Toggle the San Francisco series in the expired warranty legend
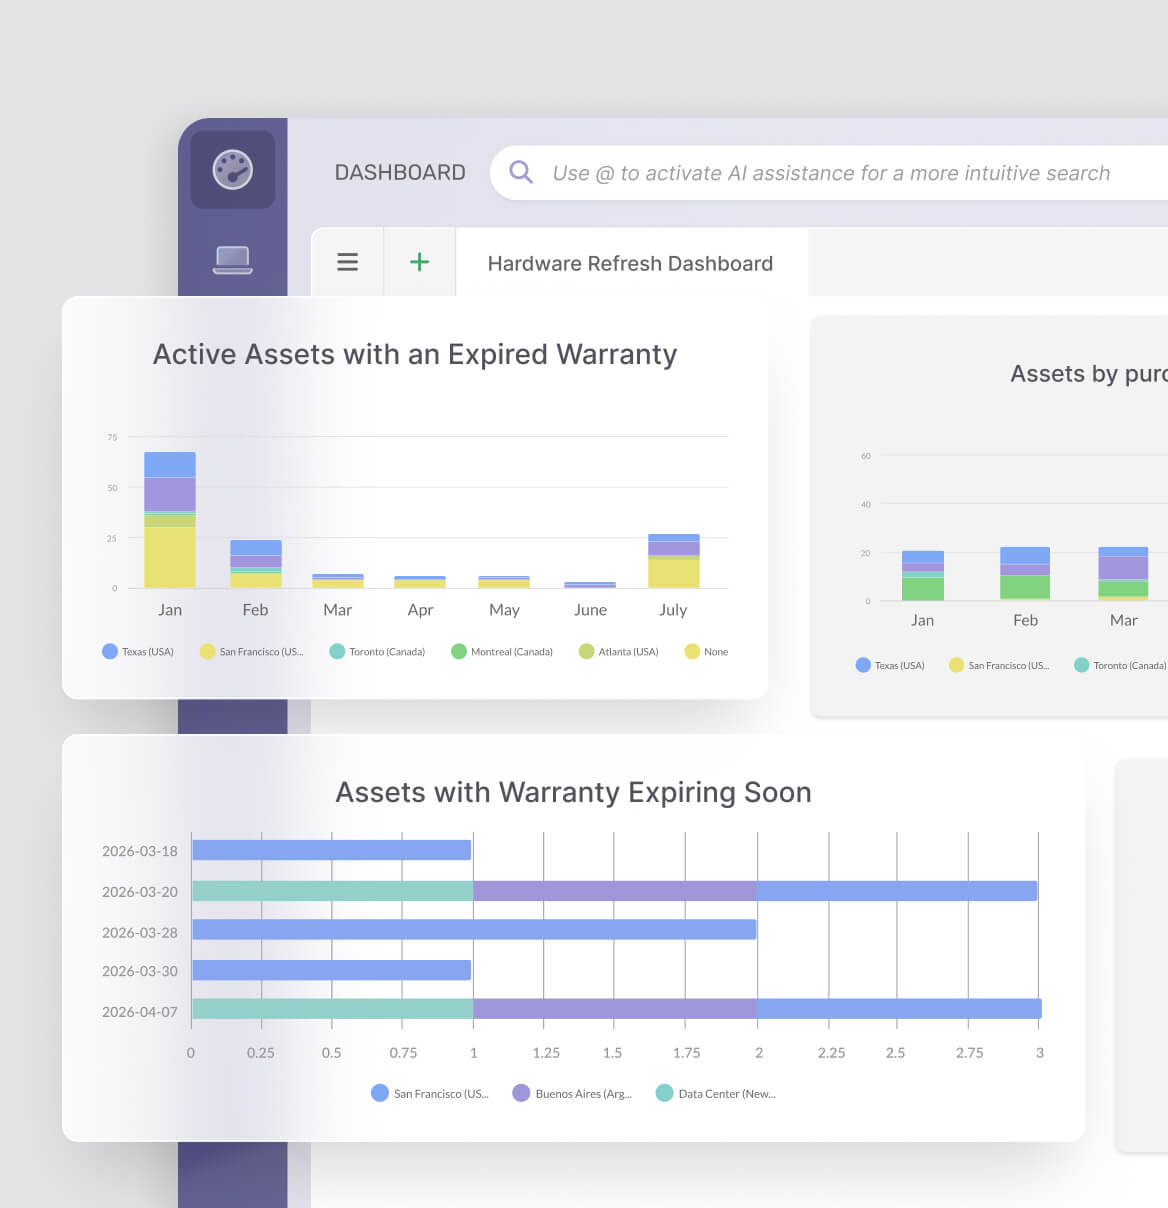This screenshot has height=1208, width=1168. pyautogui.click(x=207, y=651)
